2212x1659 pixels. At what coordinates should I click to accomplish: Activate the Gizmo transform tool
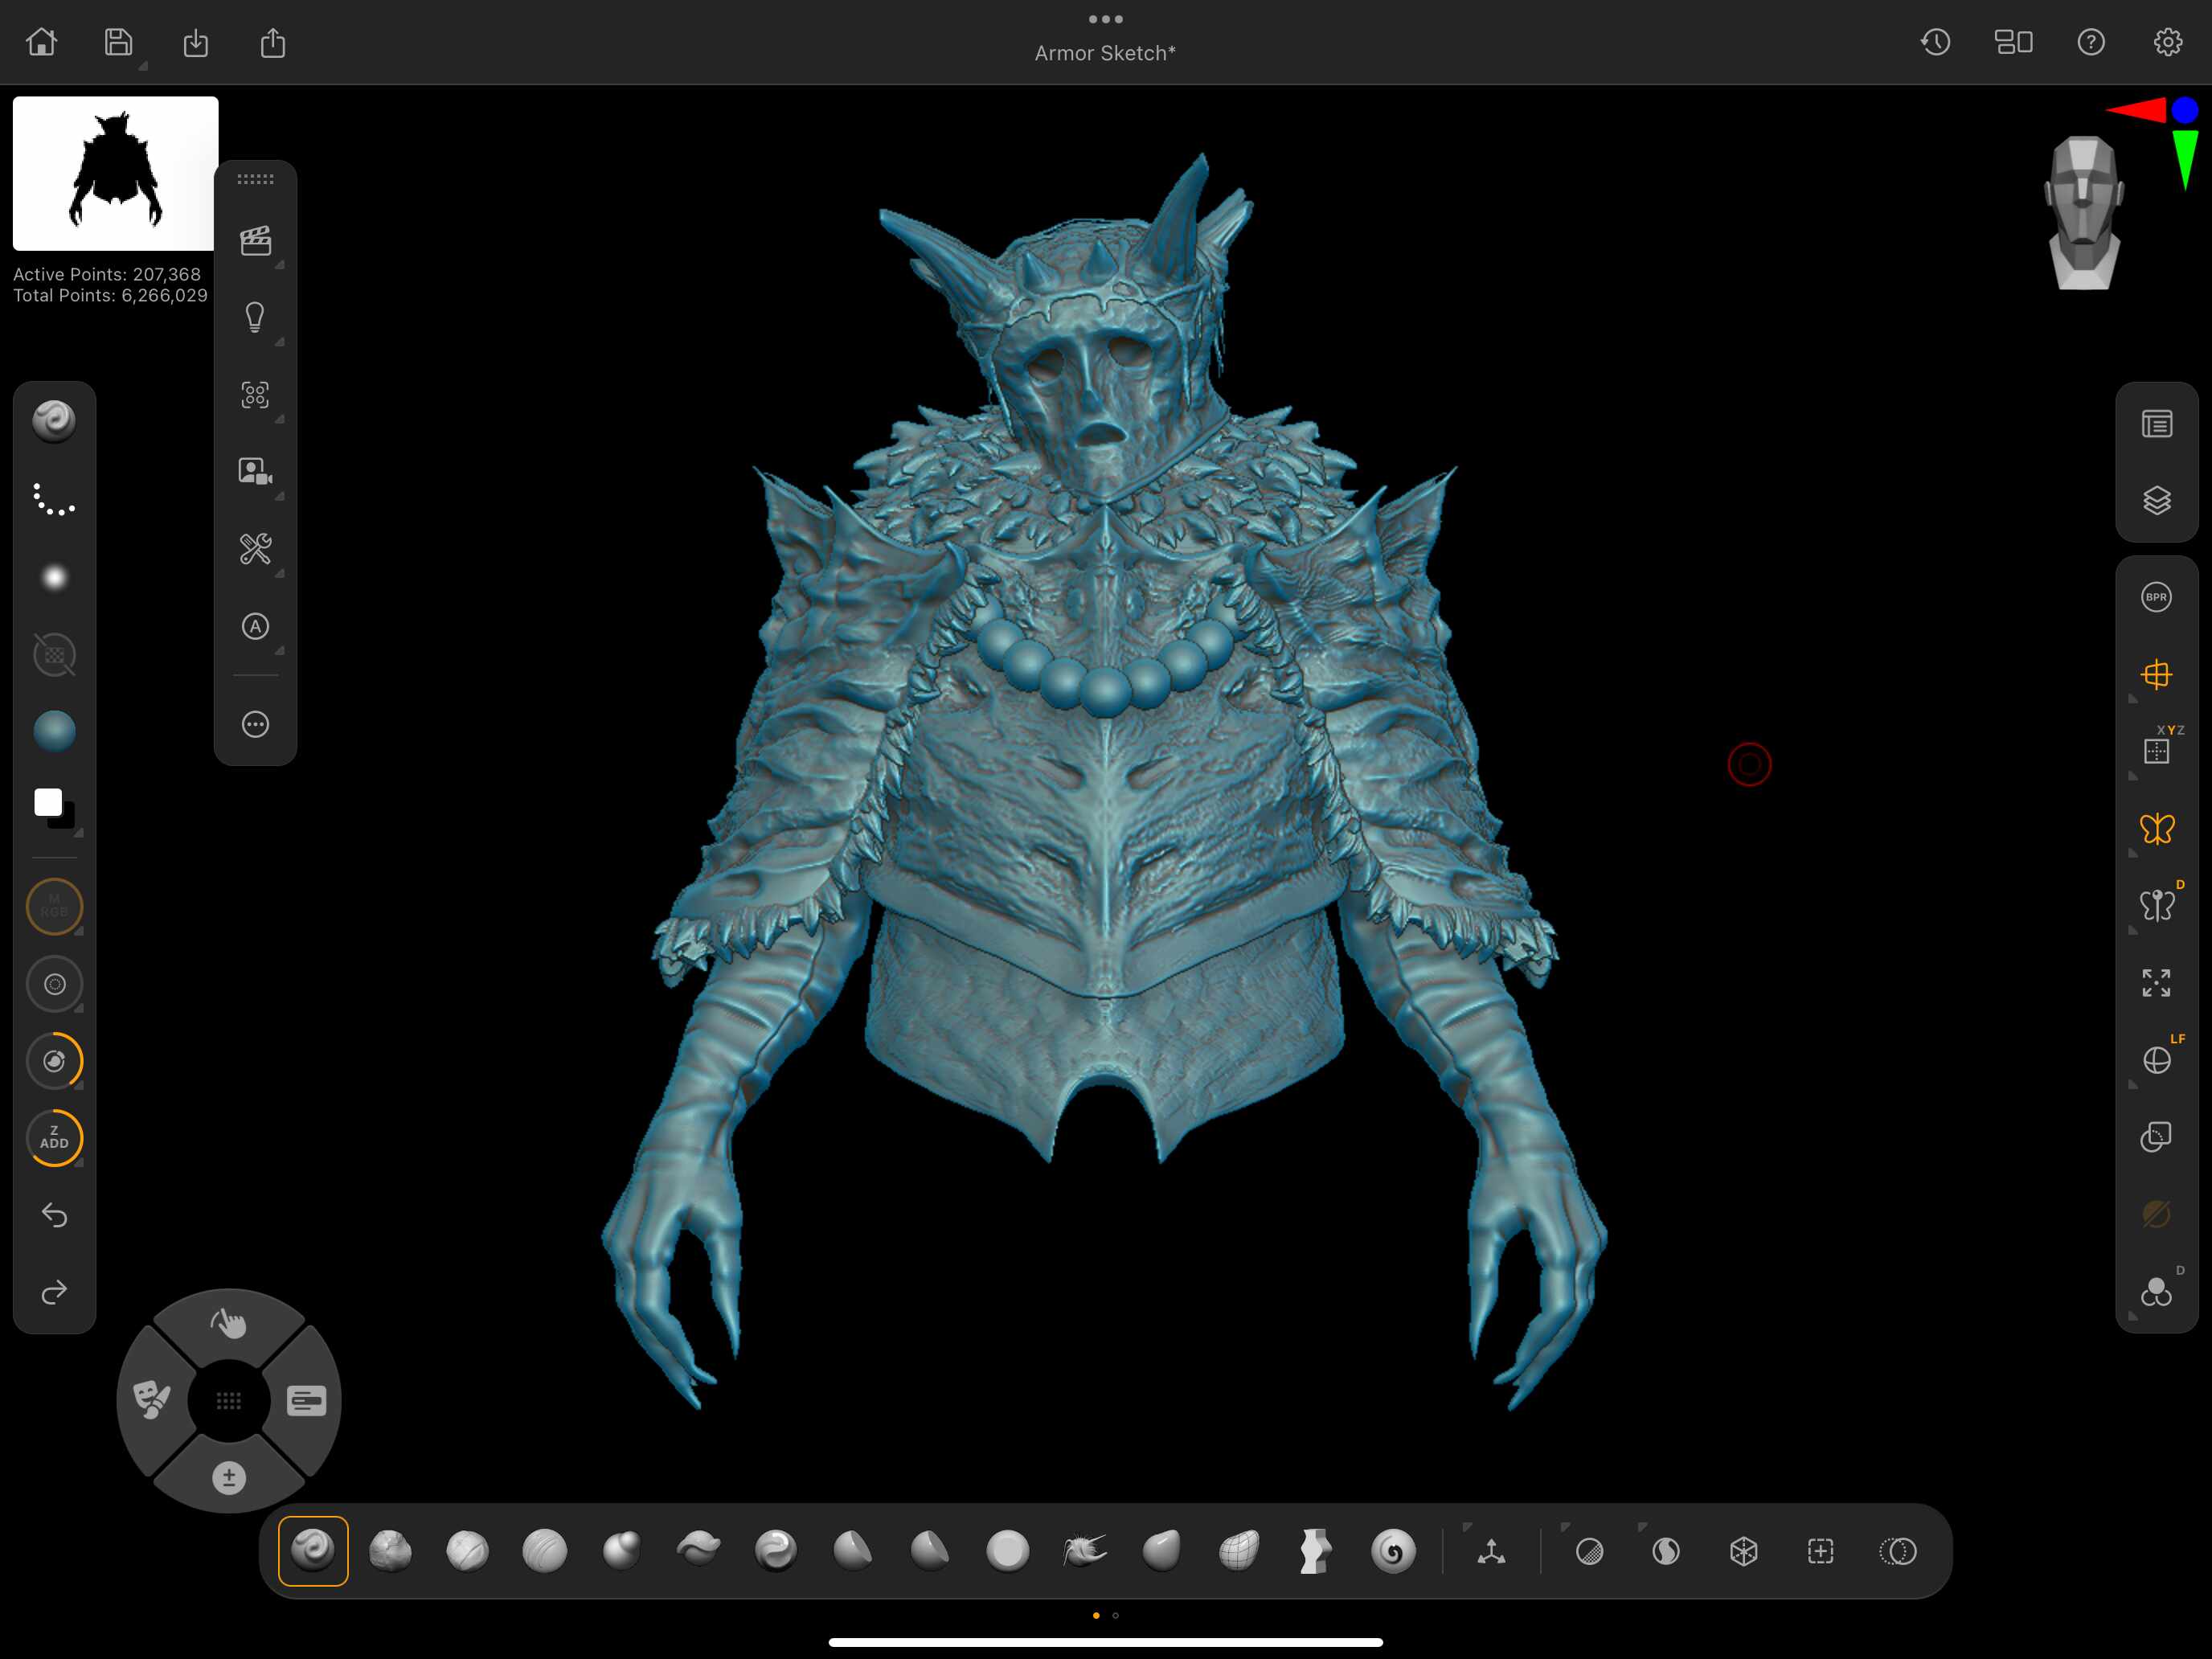tap(1491, 1551)
